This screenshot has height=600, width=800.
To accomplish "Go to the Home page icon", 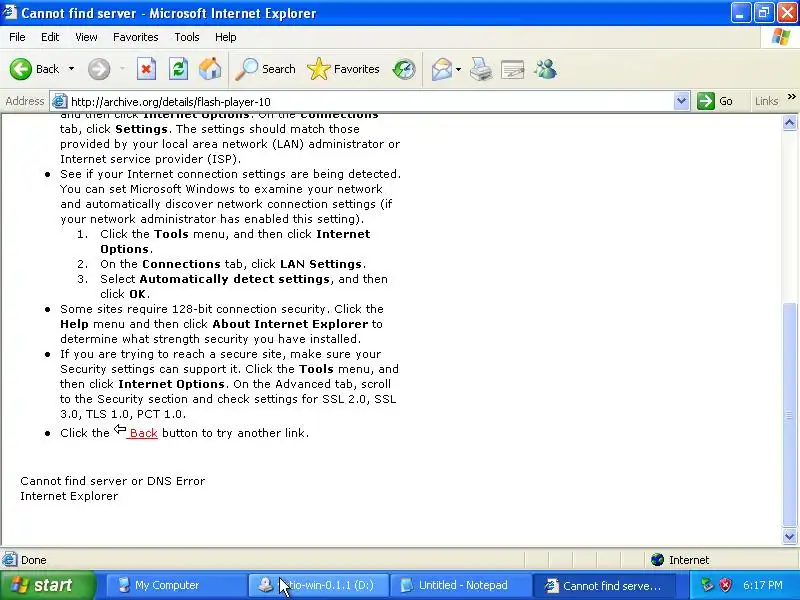I will (210, 69).
